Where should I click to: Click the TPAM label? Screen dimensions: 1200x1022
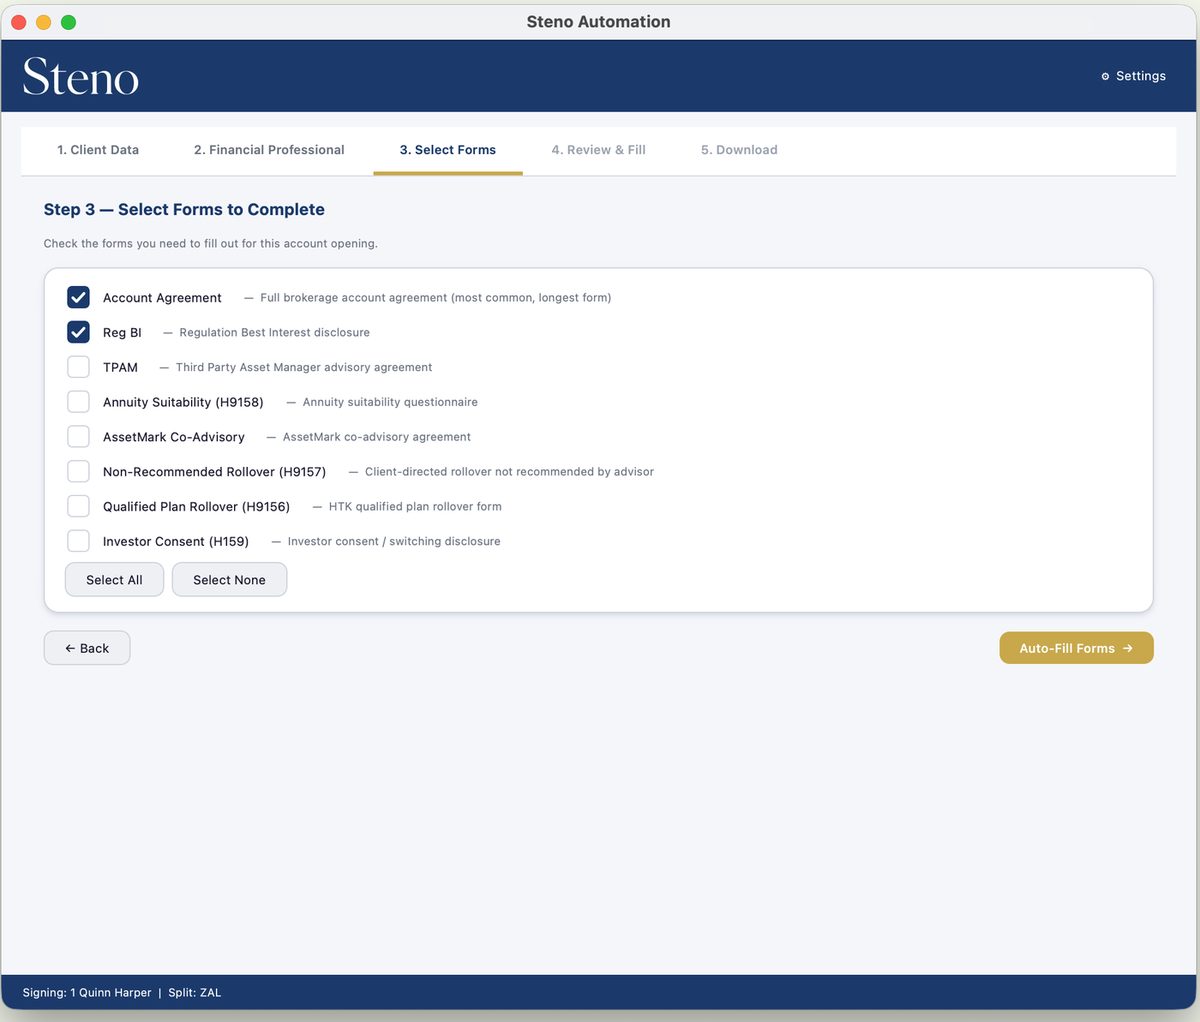click(120, 368)
